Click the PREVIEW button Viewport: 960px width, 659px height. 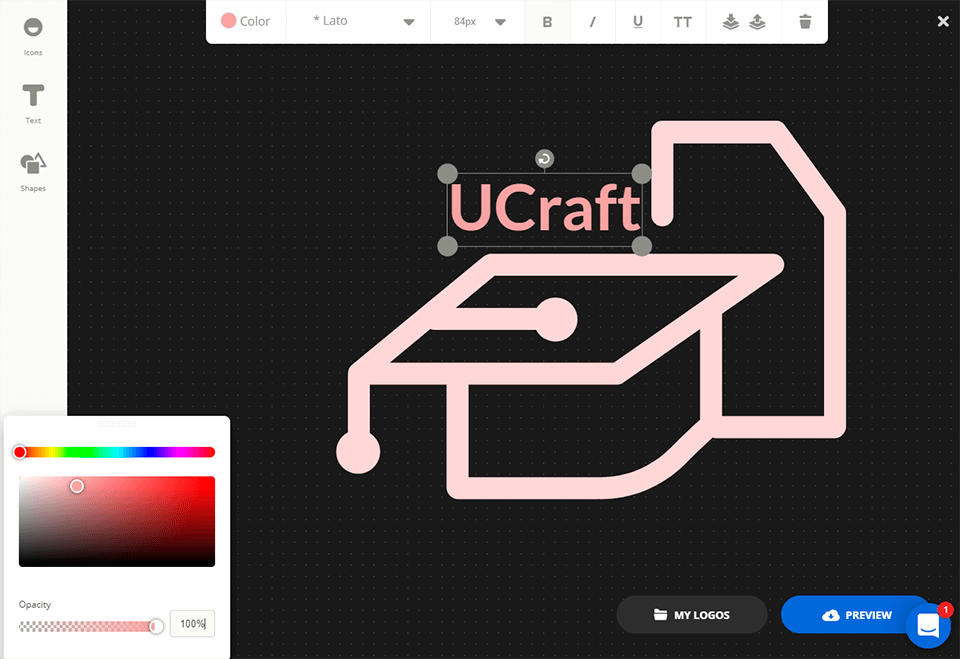point(858,614)
